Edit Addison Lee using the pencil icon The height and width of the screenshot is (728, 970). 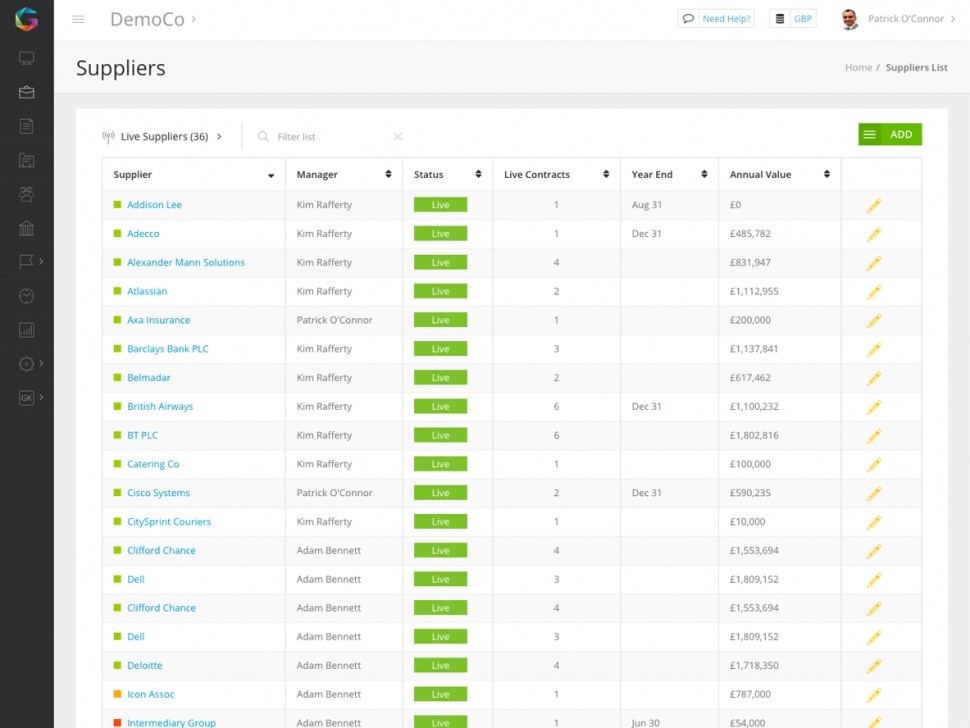point(873,205)
